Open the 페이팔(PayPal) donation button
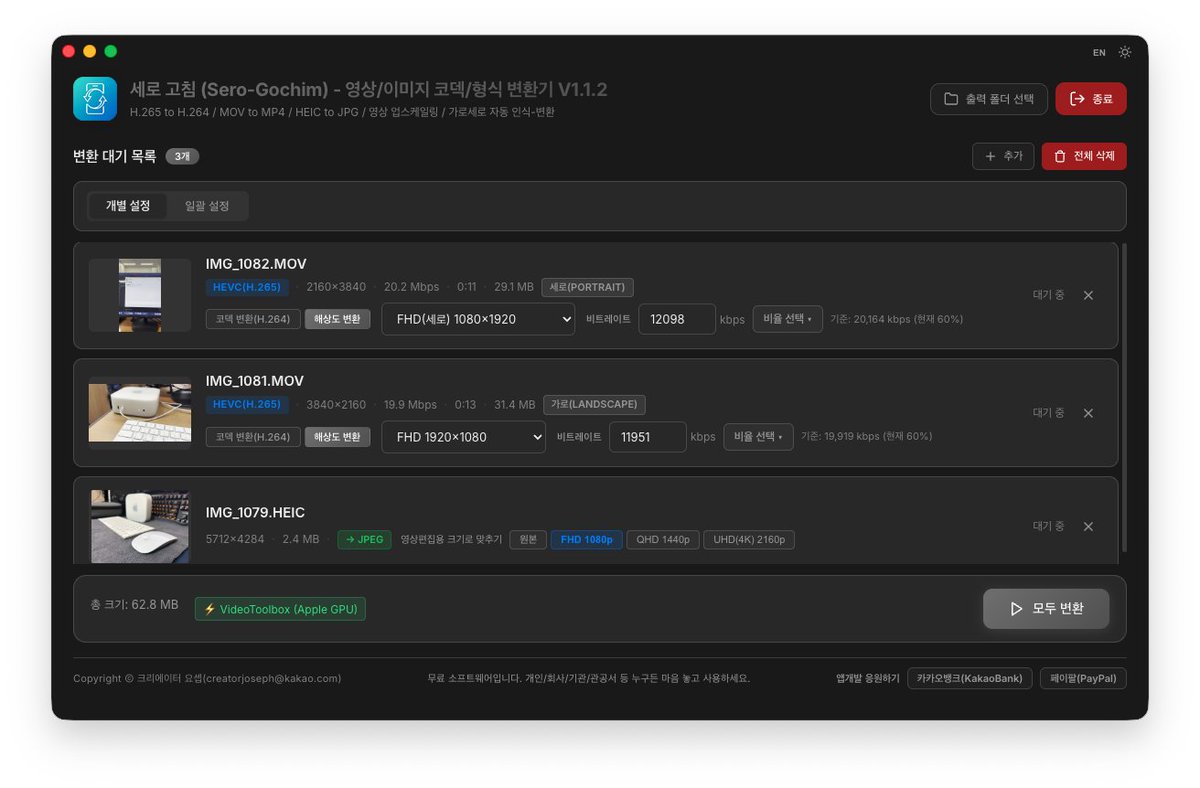This screenshot has height=788, width=1200. tap(1083, 678)
